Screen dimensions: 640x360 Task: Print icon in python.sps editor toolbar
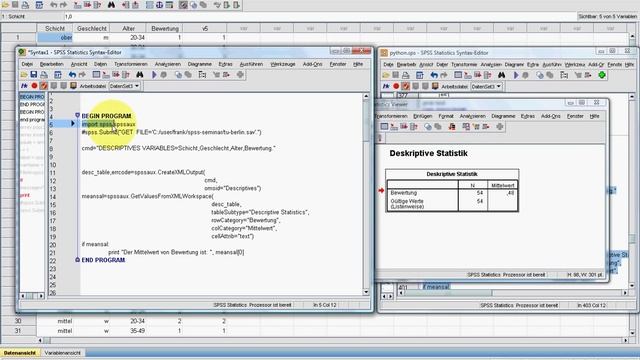[406, 75]
